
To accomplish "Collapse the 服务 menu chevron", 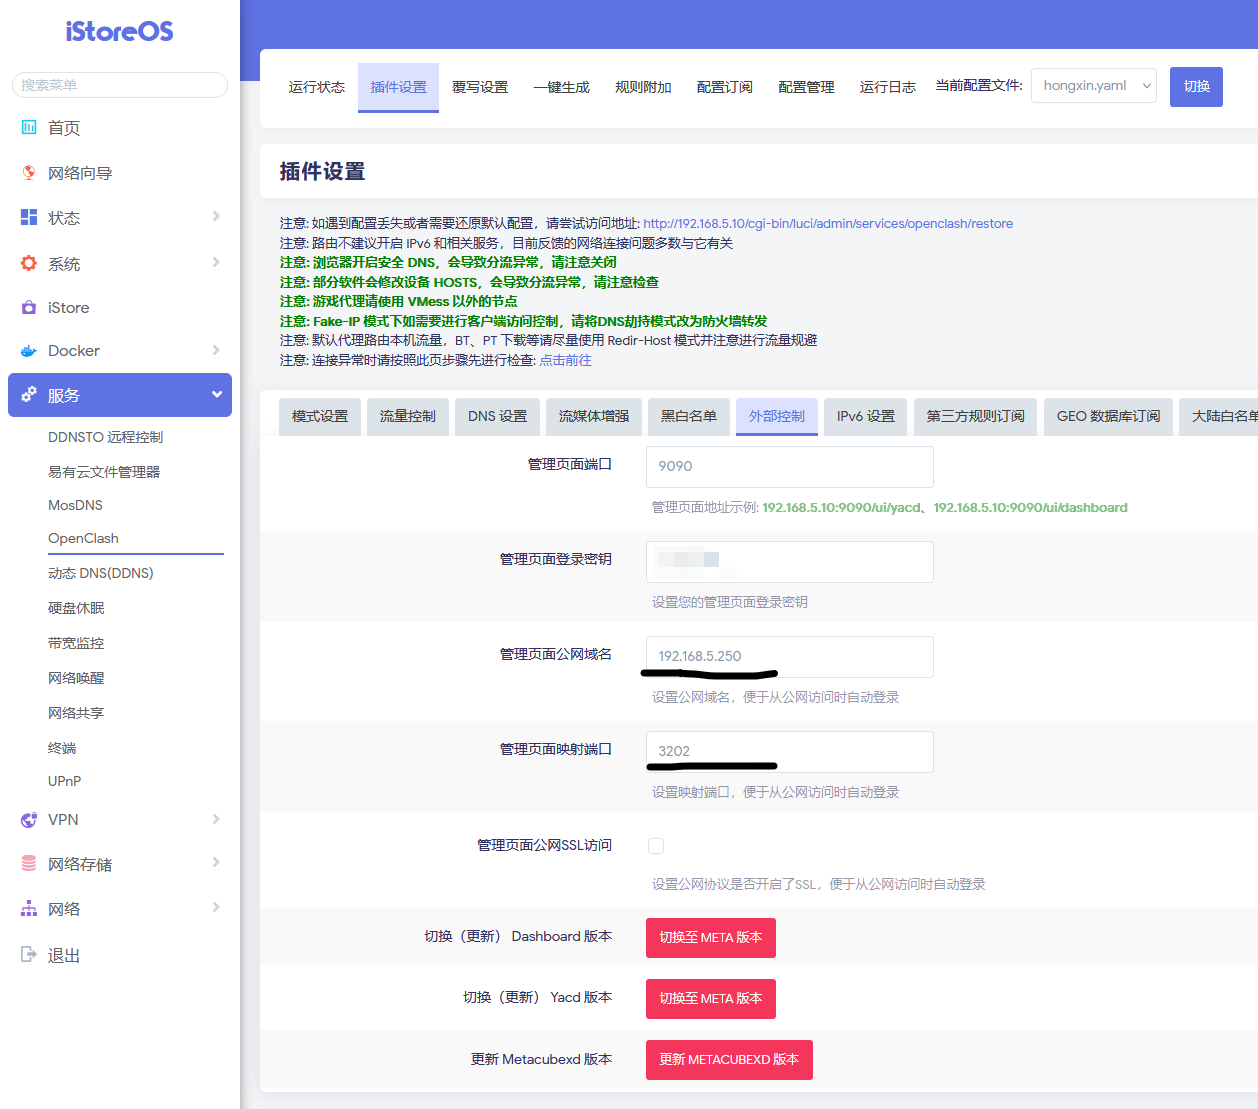I will coord(217,394).
